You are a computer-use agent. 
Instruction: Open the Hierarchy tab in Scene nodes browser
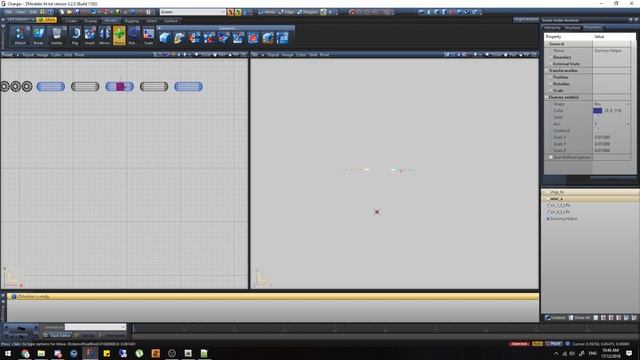[552, 28]
